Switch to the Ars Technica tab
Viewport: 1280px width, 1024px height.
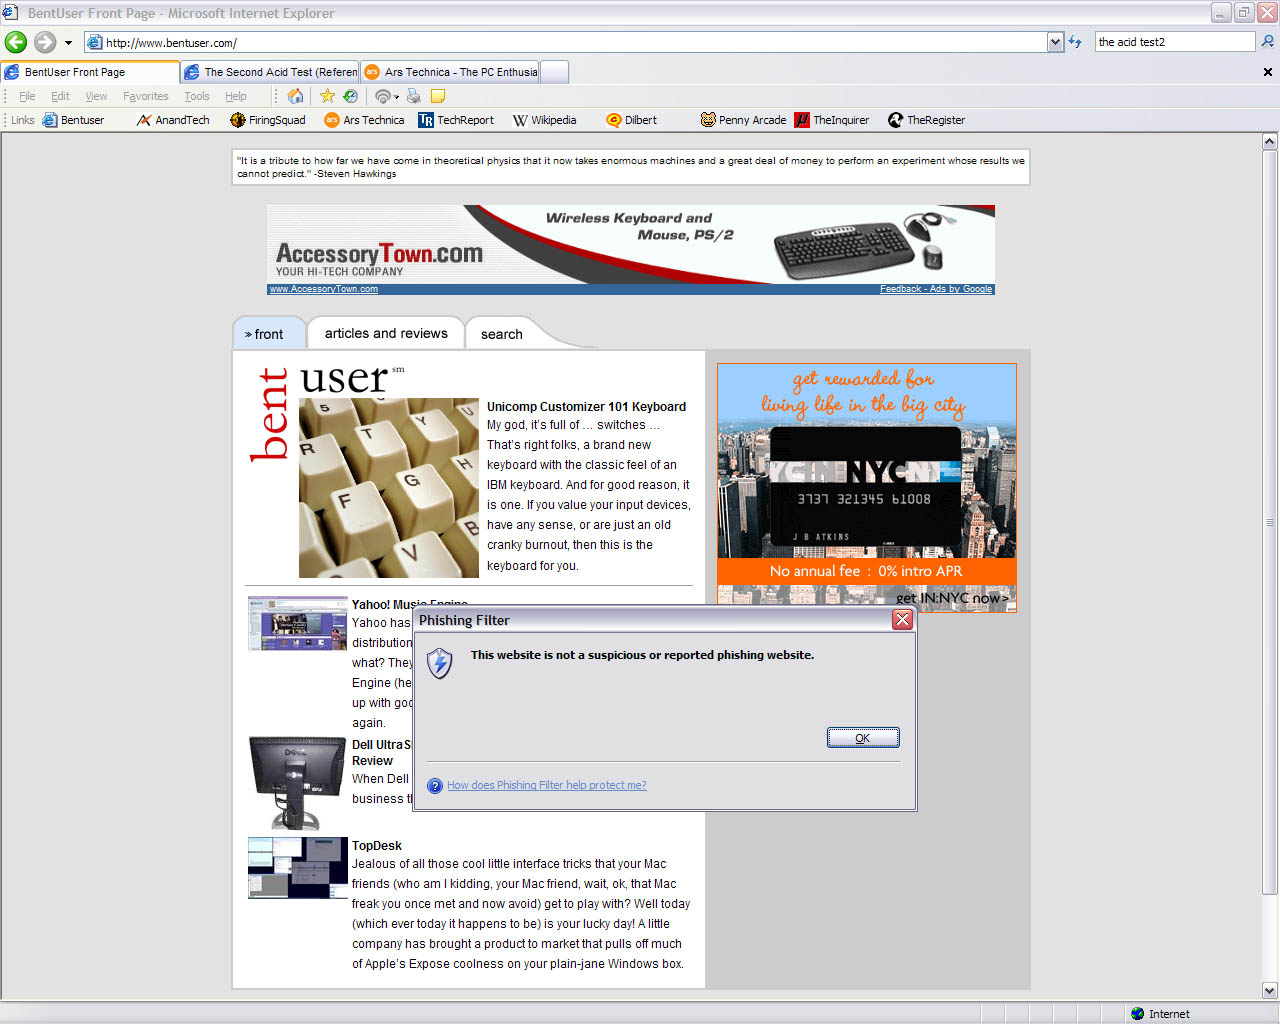coord(451,72)
